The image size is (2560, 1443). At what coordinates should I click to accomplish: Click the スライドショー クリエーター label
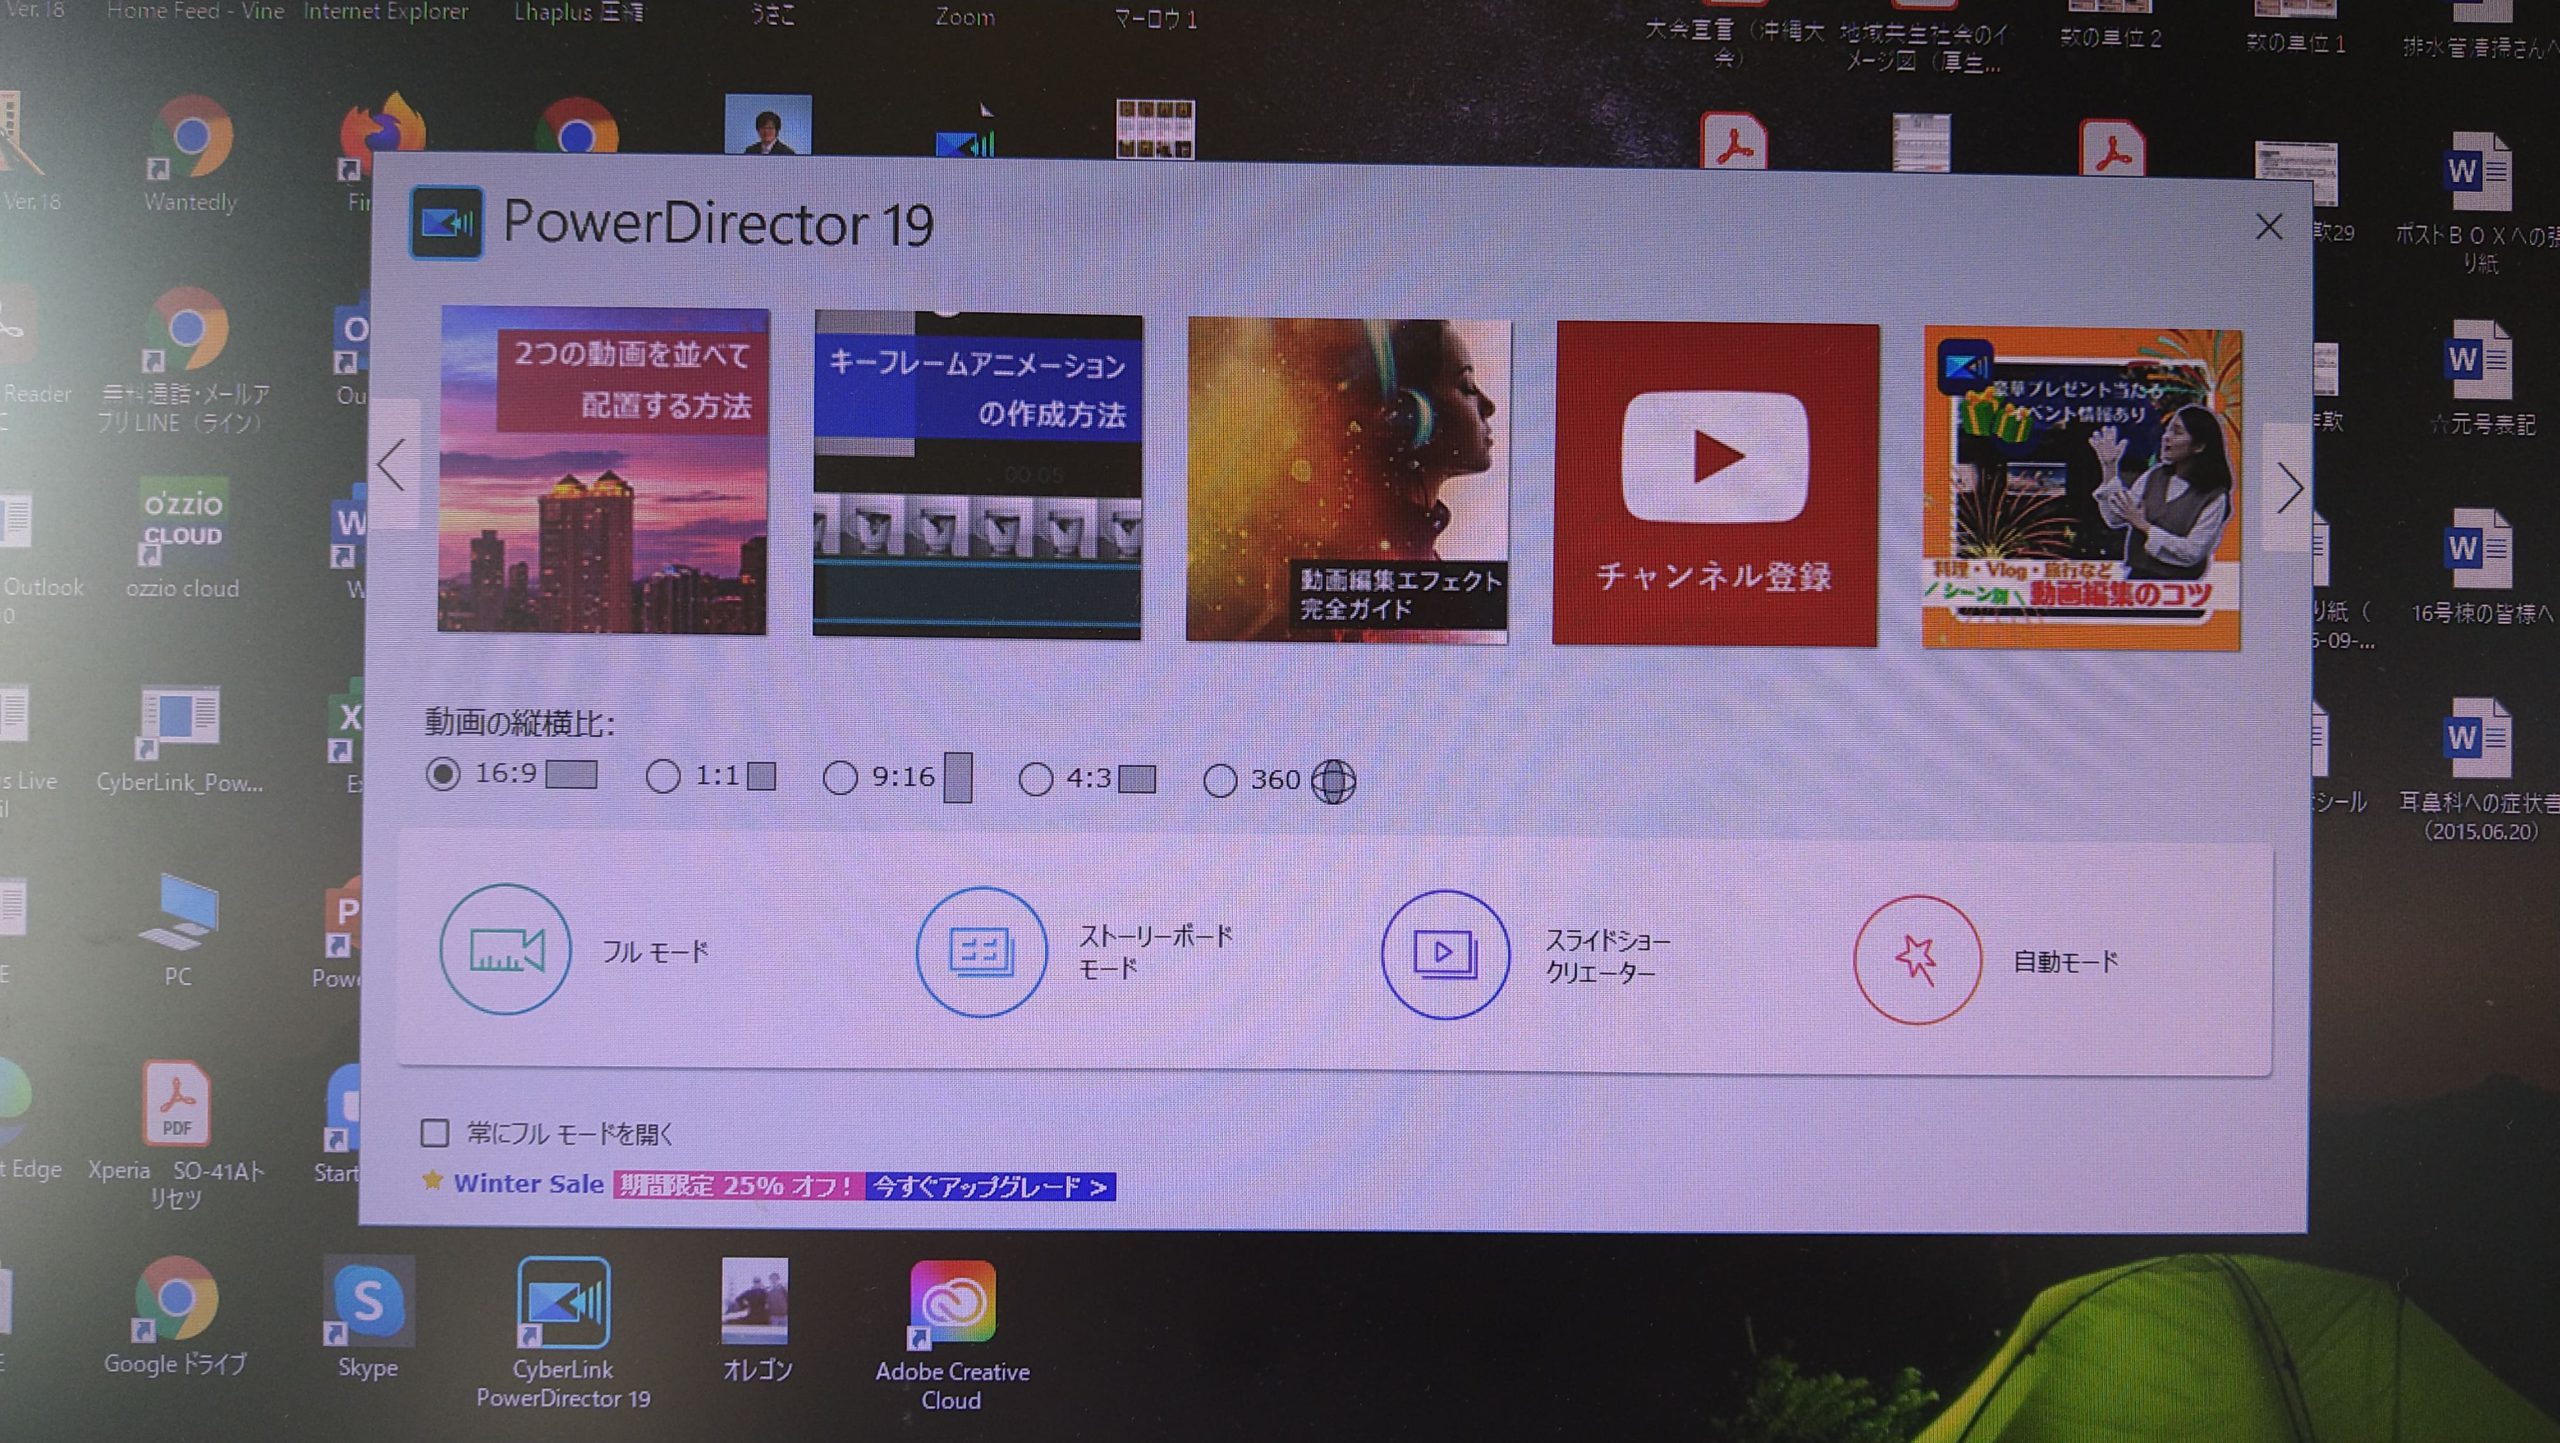1608,956
